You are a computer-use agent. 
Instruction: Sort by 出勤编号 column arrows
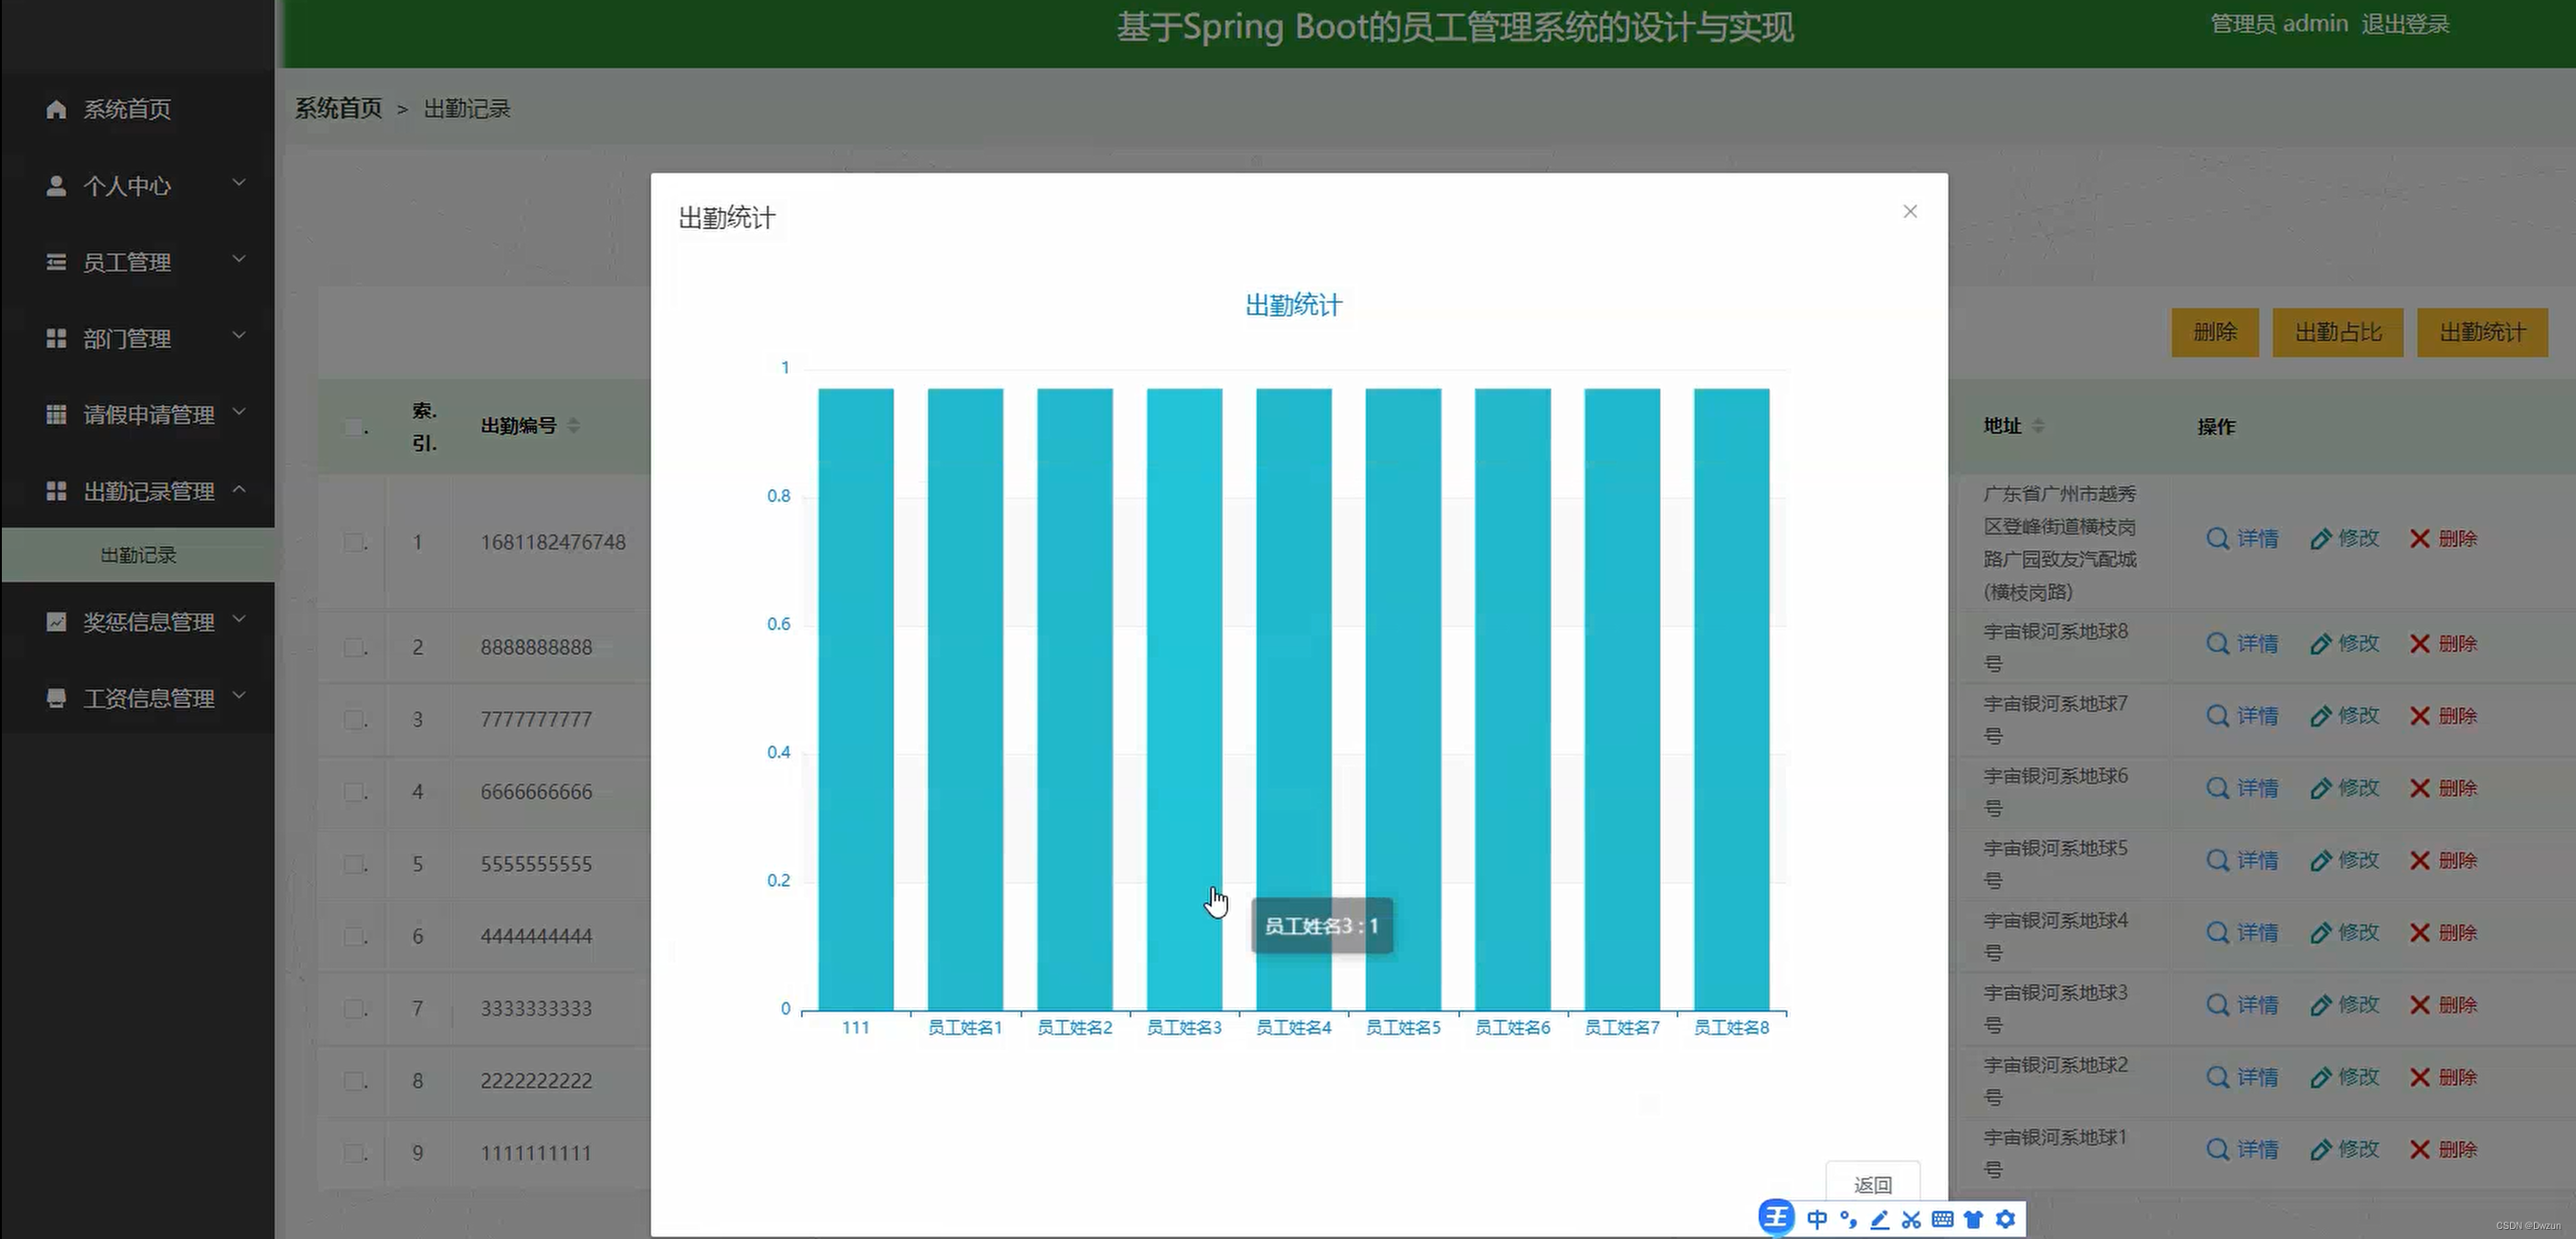[x=573, y=426]
